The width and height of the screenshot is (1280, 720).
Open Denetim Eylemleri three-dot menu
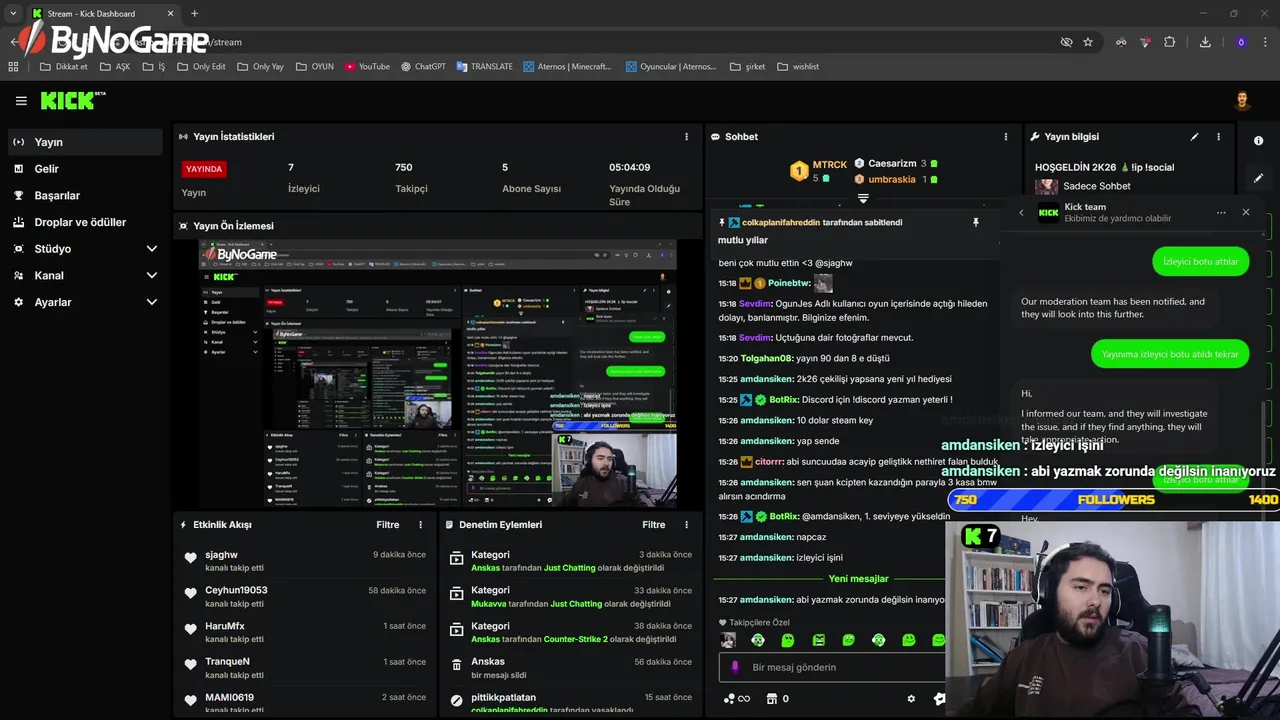686,525
